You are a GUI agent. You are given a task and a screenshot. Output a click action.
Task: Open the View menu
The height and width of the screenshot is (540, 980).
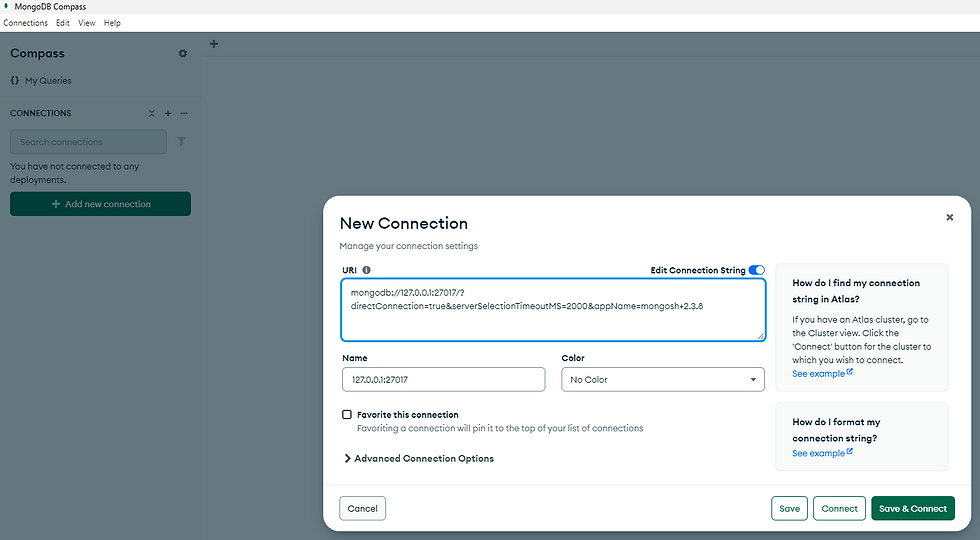[87, 23]
